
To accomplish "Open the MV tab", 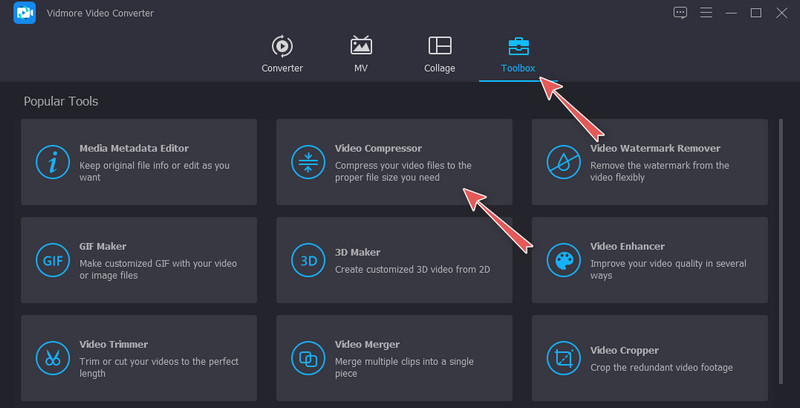I will [x=361, y=54].
